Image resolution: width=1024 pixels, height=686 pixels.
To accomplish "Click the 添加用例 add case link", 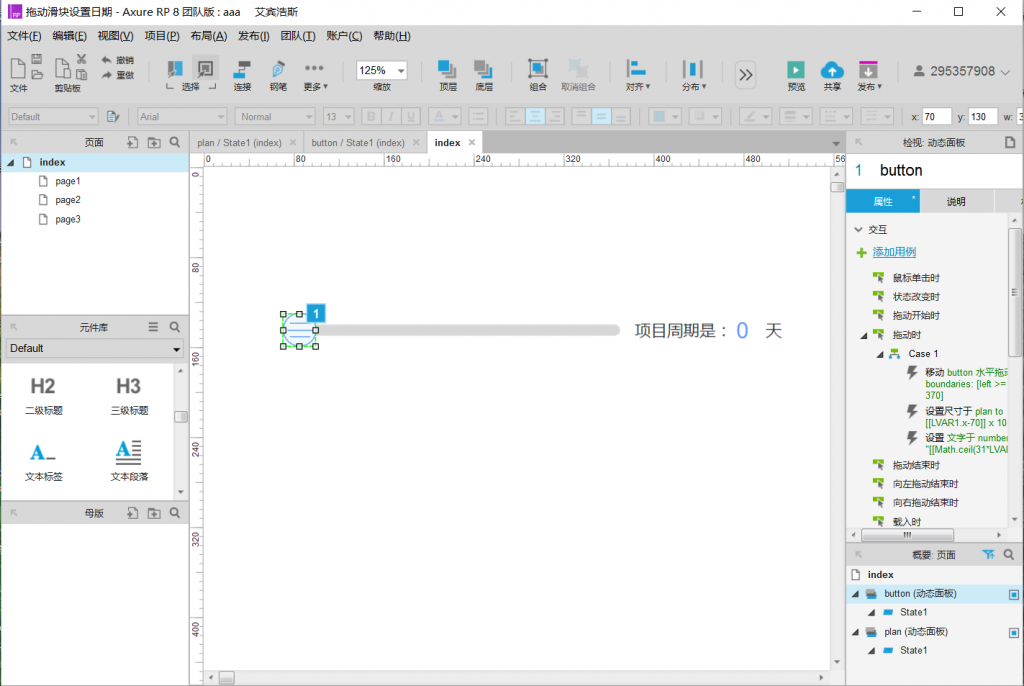I will (x=894, y=252).
